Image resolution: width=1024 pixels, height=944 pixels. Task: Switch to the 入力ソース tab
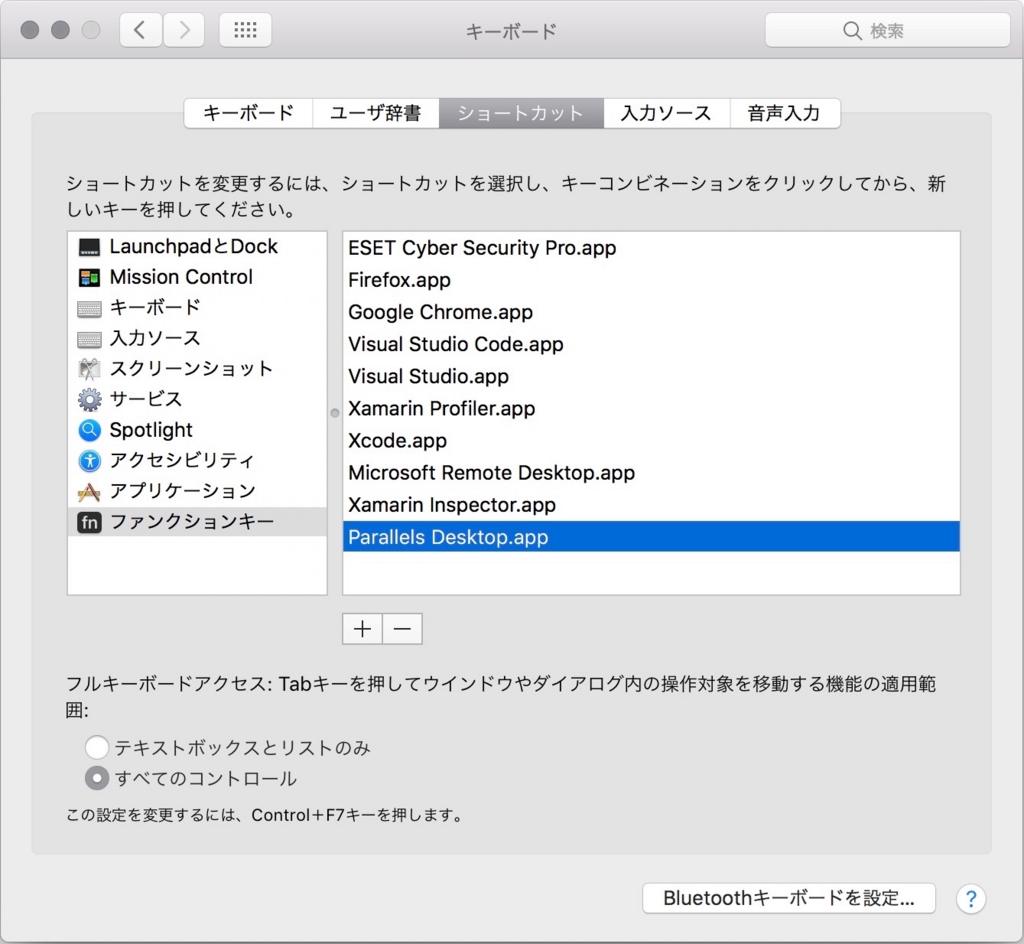[x=666, y=113]
